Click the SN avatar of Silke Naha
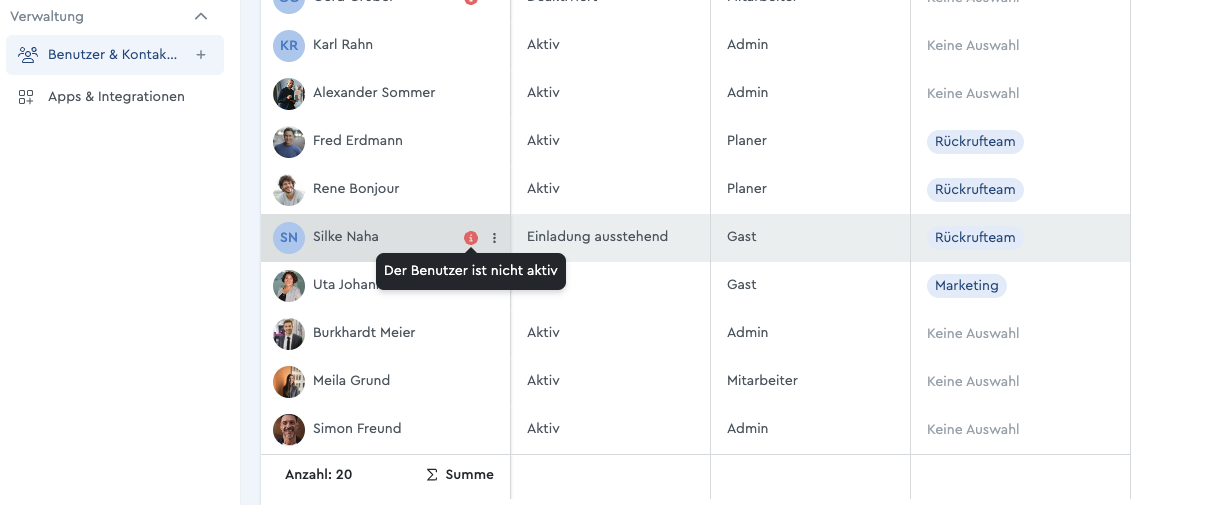1205x505 pixels. pos(289,237)
